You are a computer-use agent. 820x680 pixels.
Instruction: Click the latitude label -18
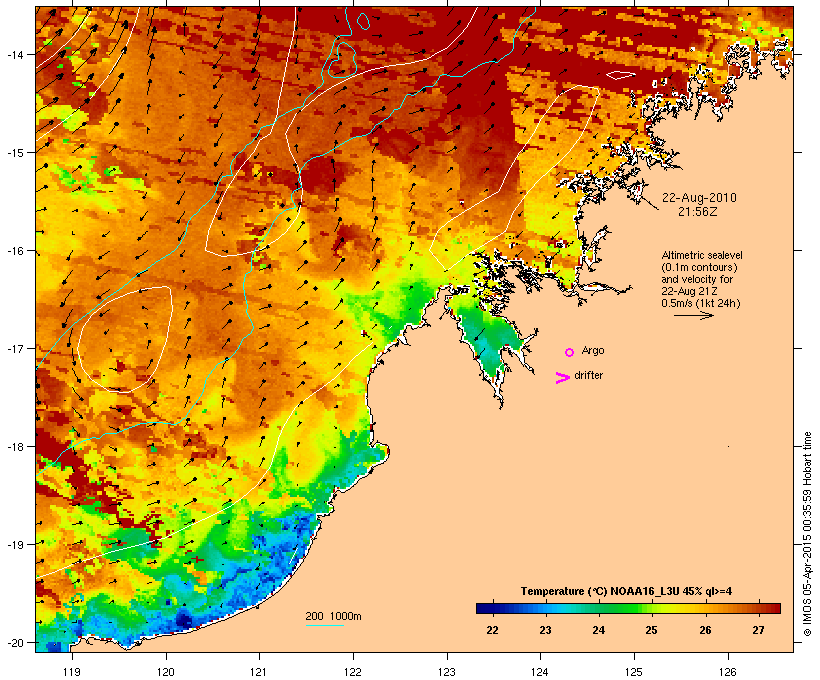[x=14, y=446]
